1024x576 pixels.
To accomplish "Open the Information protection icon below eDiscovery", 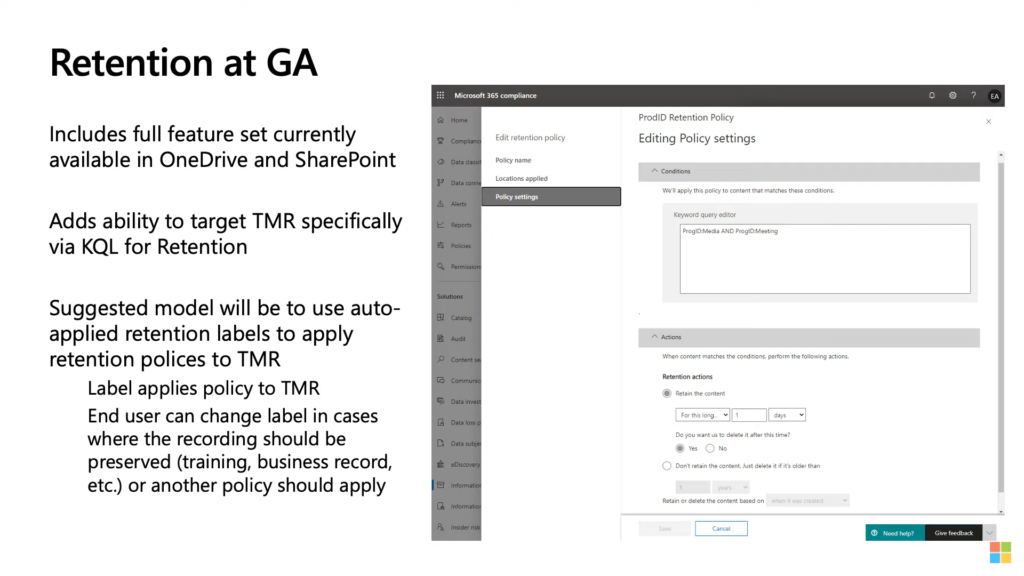I will [x=441, y=506].
